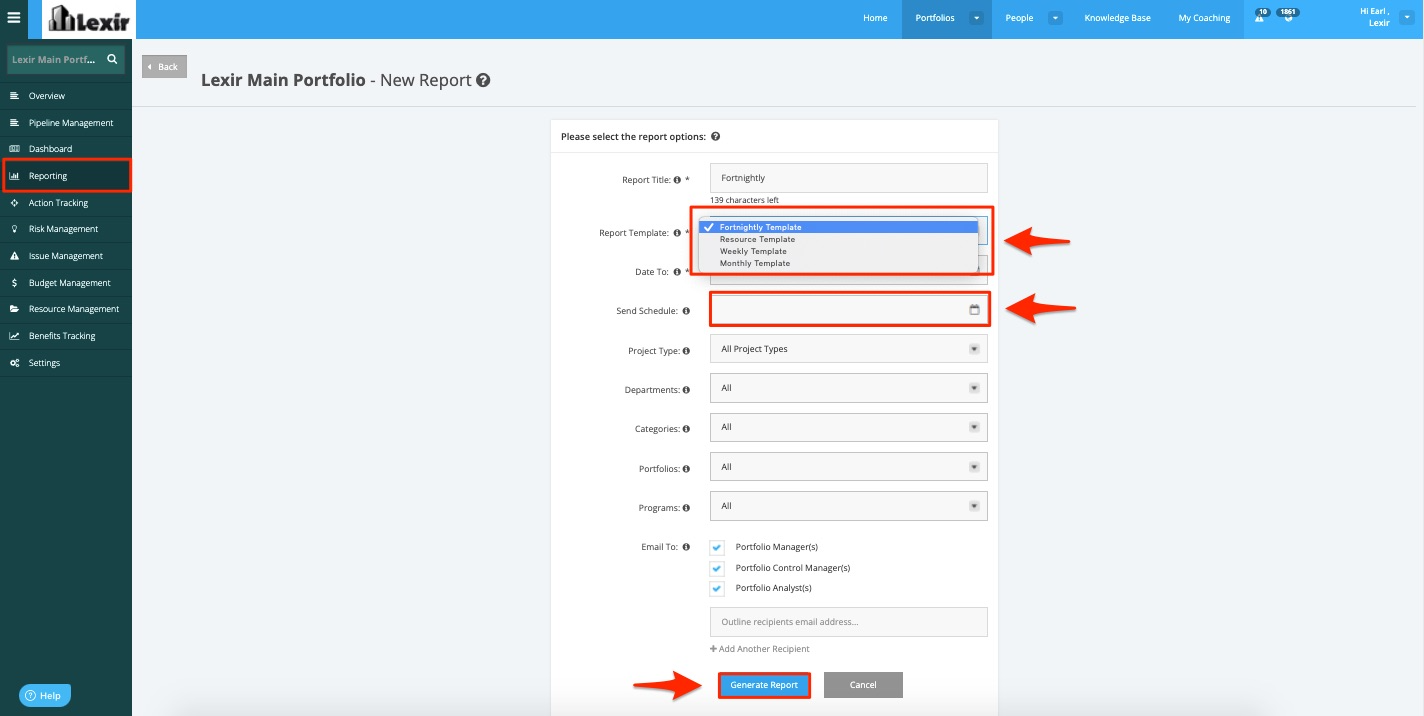The width and height of the screenshot is (1424, 716).
Task: Open the alerts icon with badge 10
Action: pyautogui.click(x=1260, y=16)
